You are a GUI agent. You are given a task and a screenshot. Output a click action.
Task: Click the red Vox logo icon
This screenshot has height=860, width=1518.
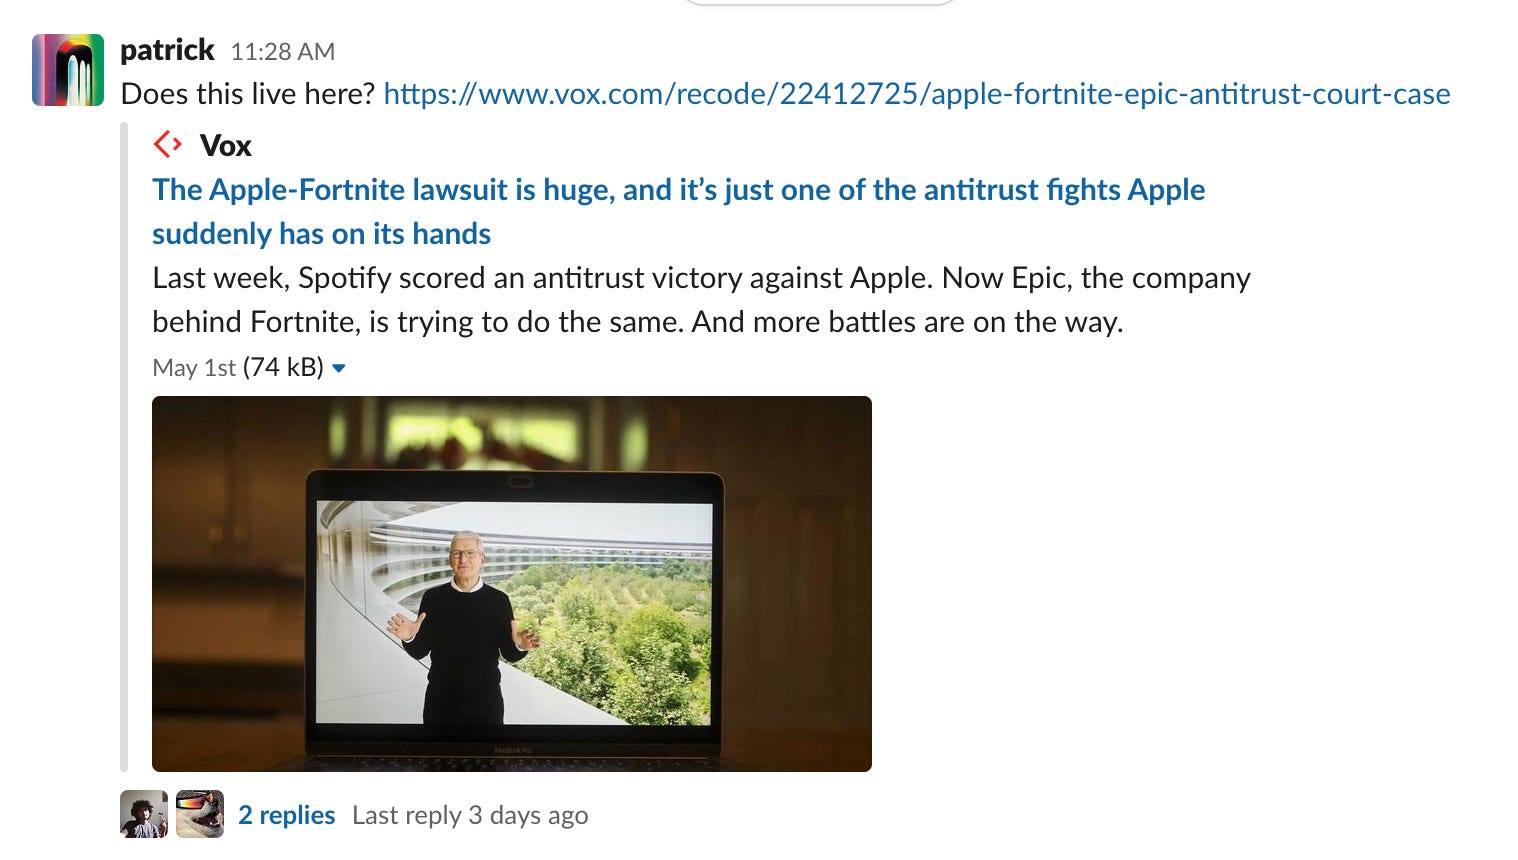tap(168, 145)
